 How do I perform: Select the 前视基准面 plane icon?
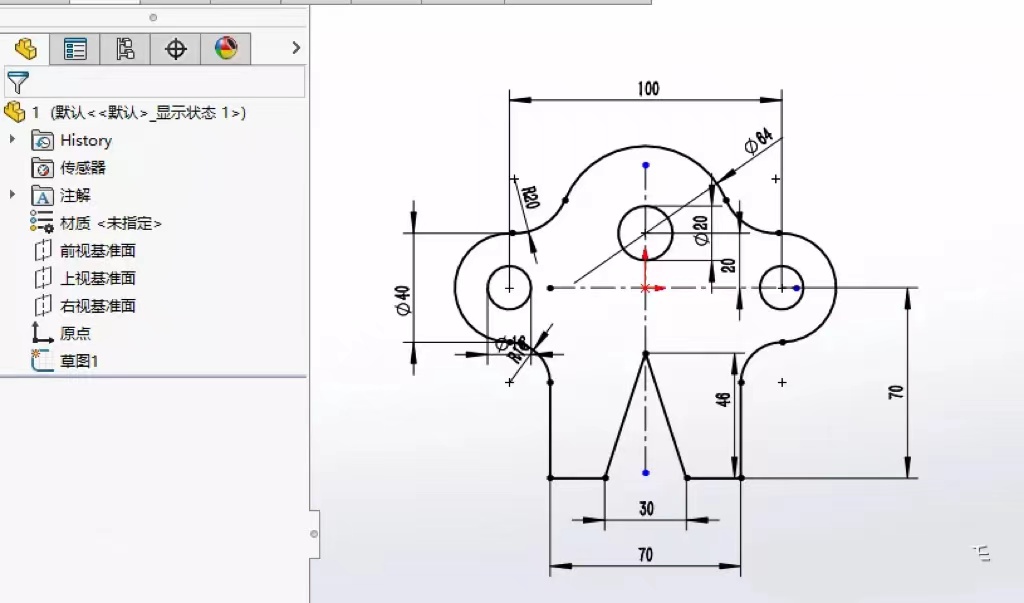(x=43, y=250)
